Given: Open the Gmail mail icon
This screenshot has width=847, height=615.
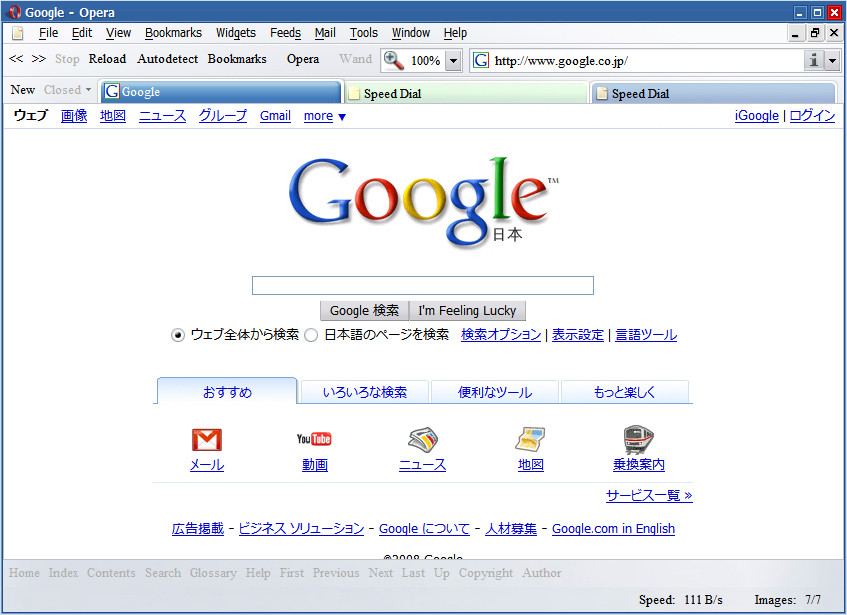Looking at the screenshot, I should [x=207, y=440].
